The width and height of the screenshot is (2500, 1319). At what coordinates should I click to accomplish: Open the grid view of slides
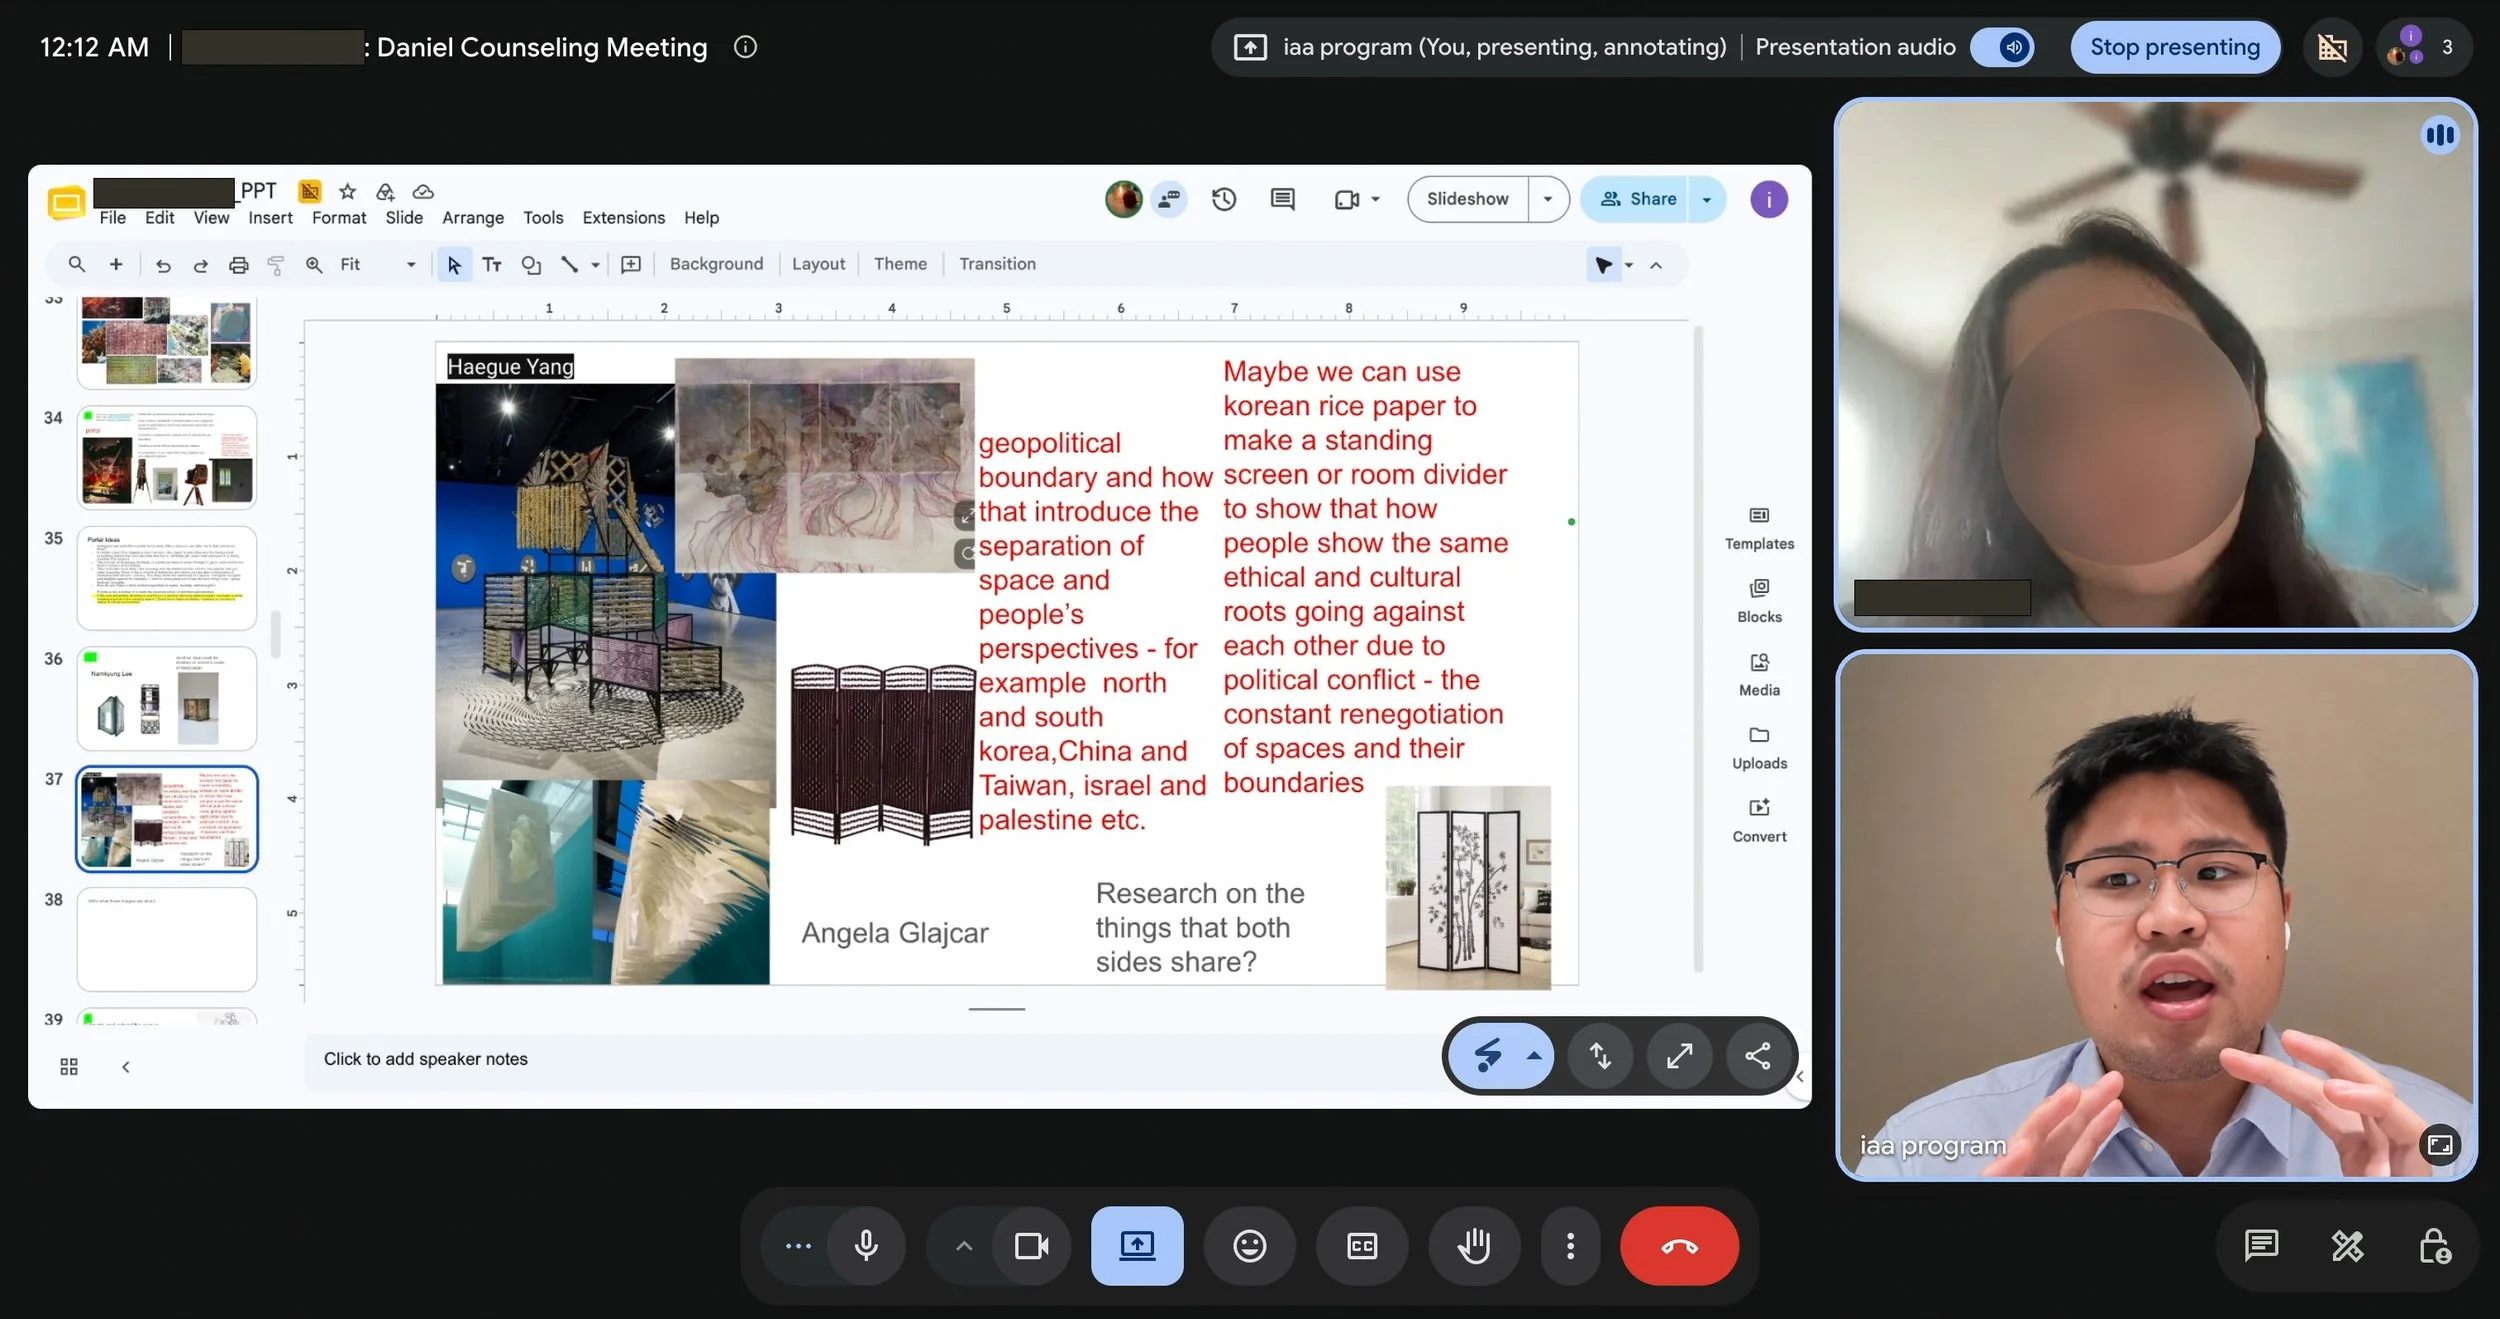tap(69, 1067)
